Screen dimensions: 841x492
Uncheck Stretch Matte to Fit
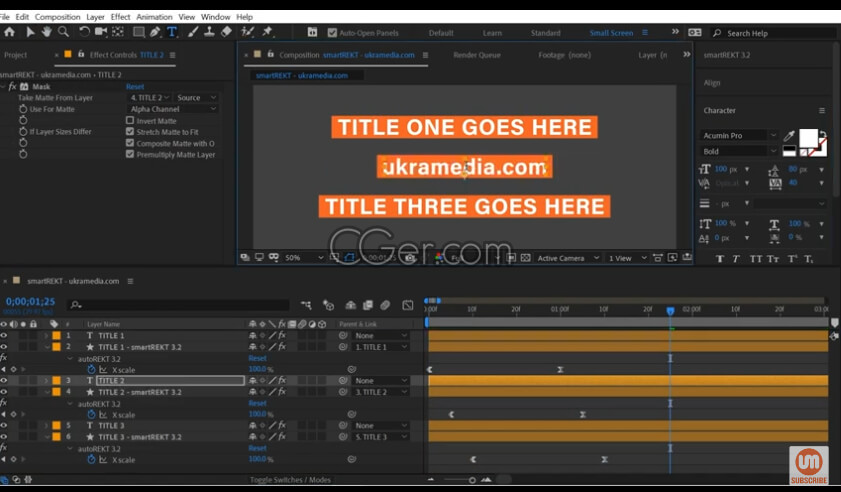(130, 131)
